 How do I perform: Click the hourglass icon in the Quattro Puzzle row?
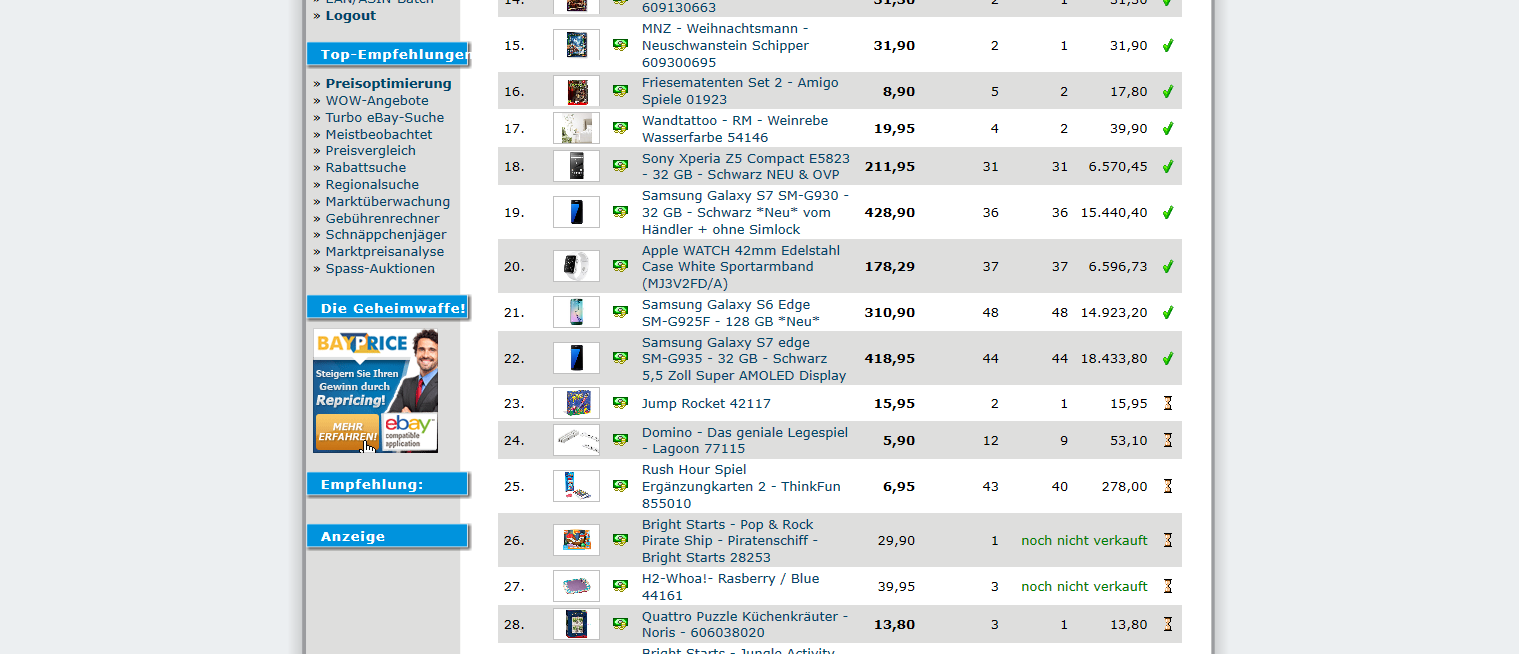pyautogui.click(x=1167, y=624)
